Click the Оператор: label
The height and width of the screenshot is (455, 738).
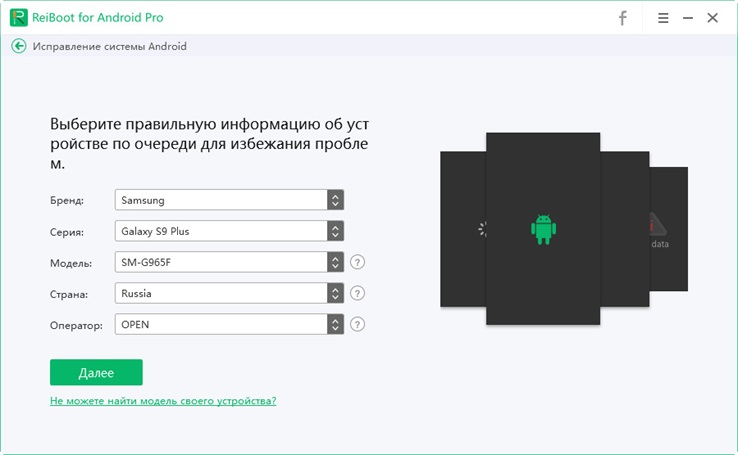click(x=76, y=326)
